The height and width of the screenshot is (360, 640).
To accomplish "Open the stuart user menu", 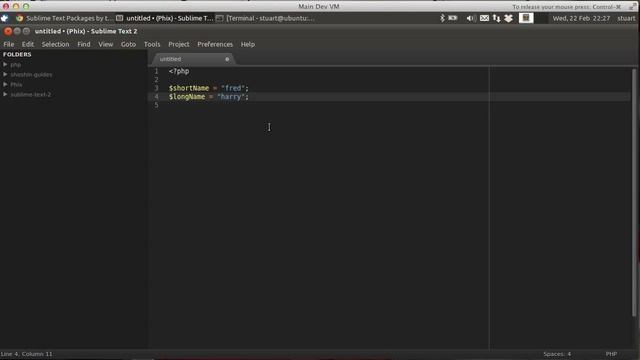I will click(x=626, y=18).
